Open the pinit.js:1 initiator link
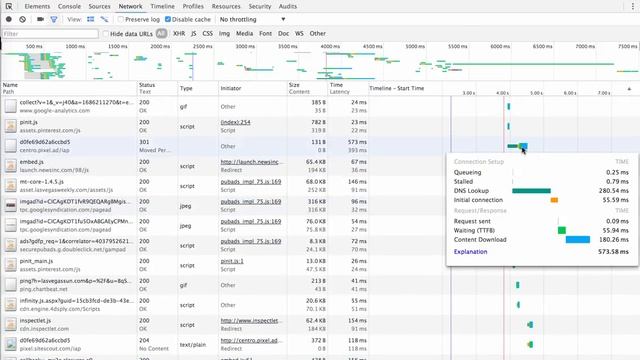 coord(232,261)
